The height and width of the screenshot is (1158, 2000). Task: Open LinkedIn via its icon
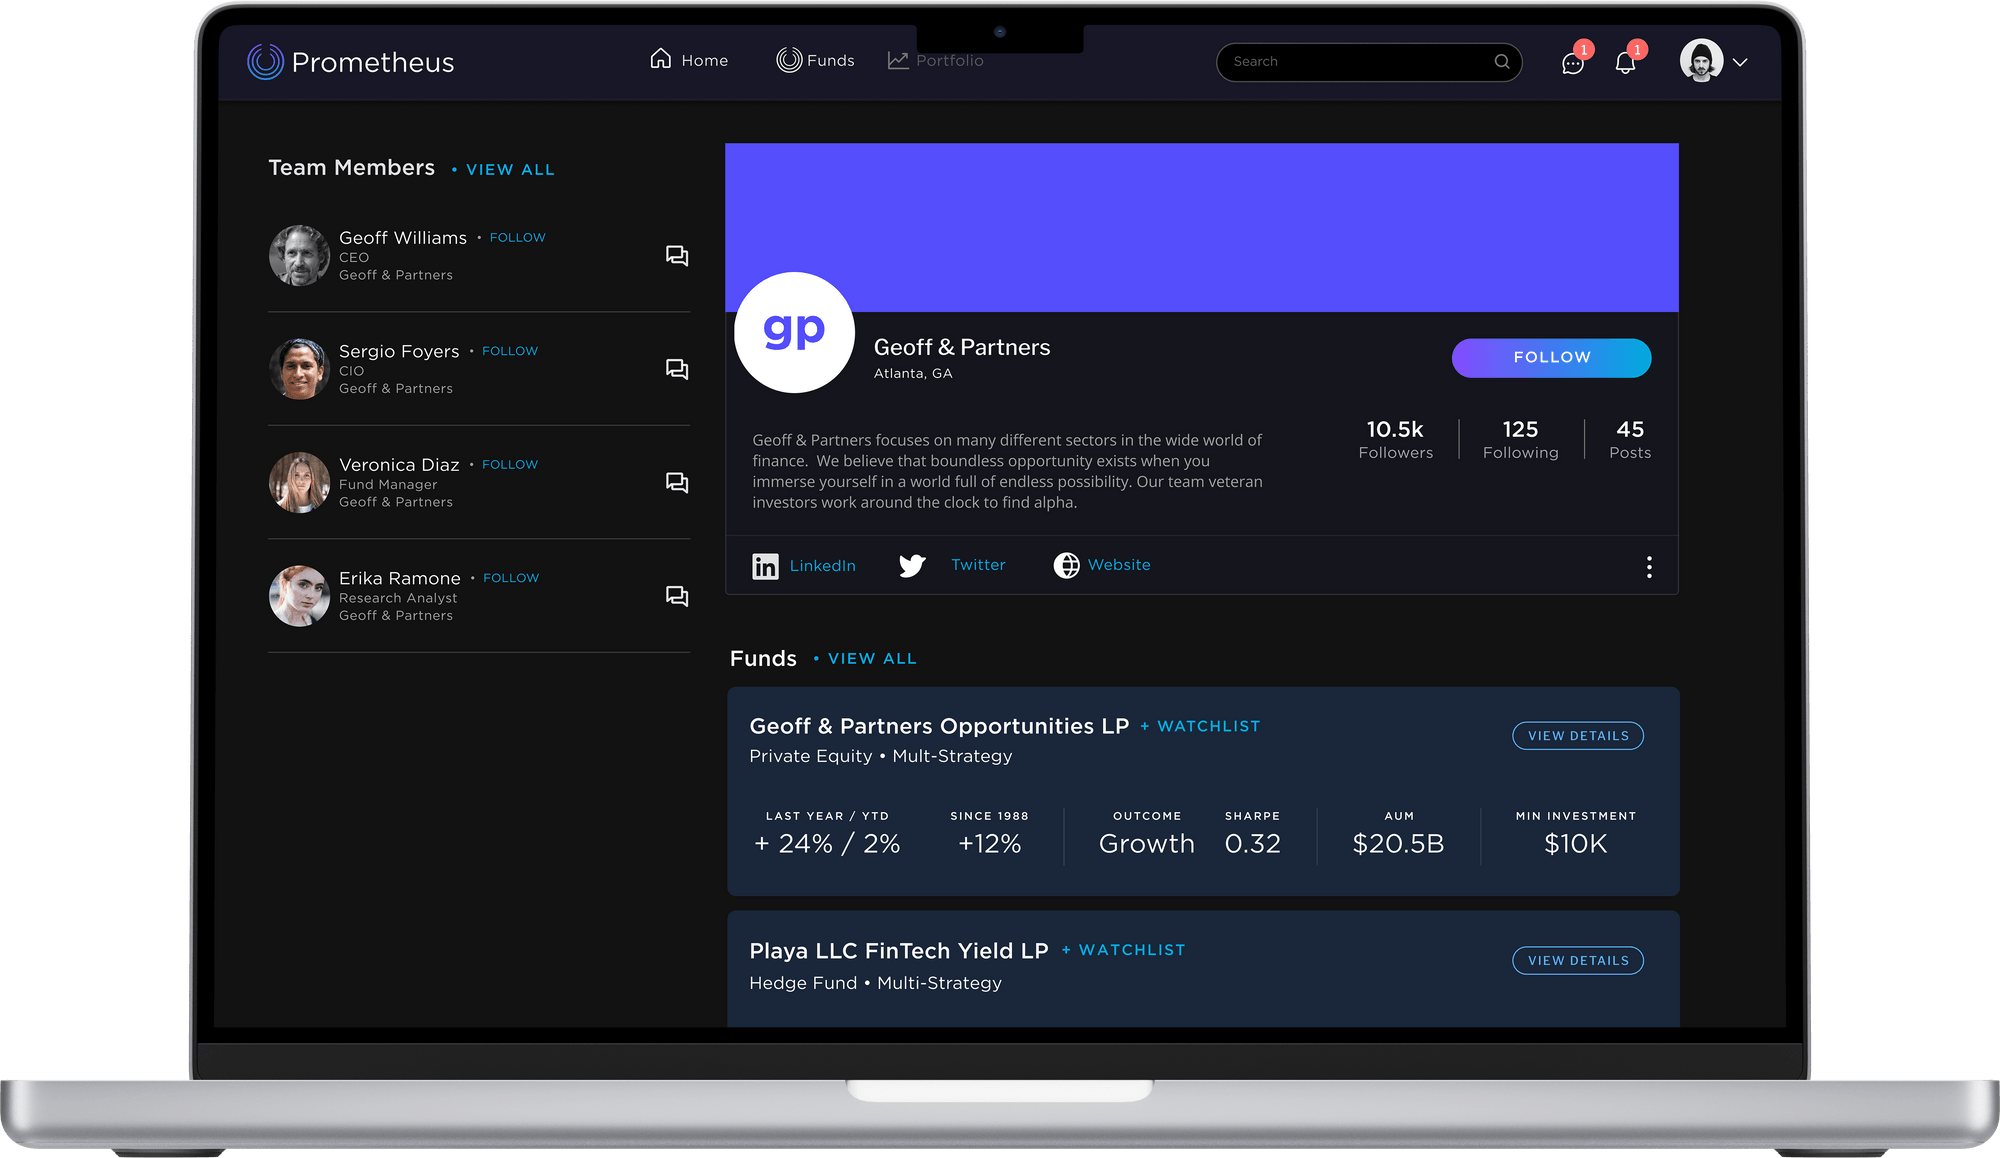[x=765, y=566]
